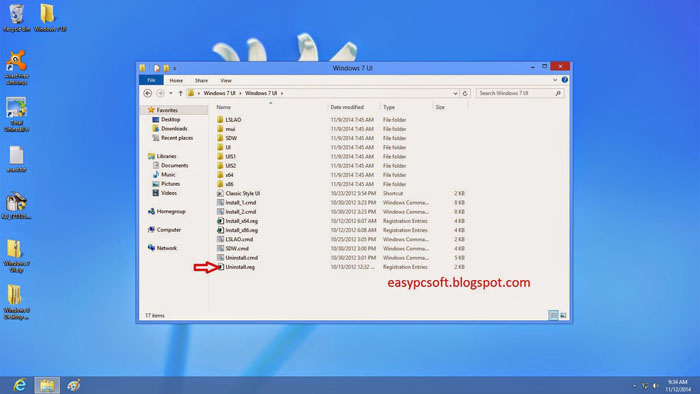Viewport: 700px width, 394px height.
Task: Go up one folder level
Action: (180, 93)
